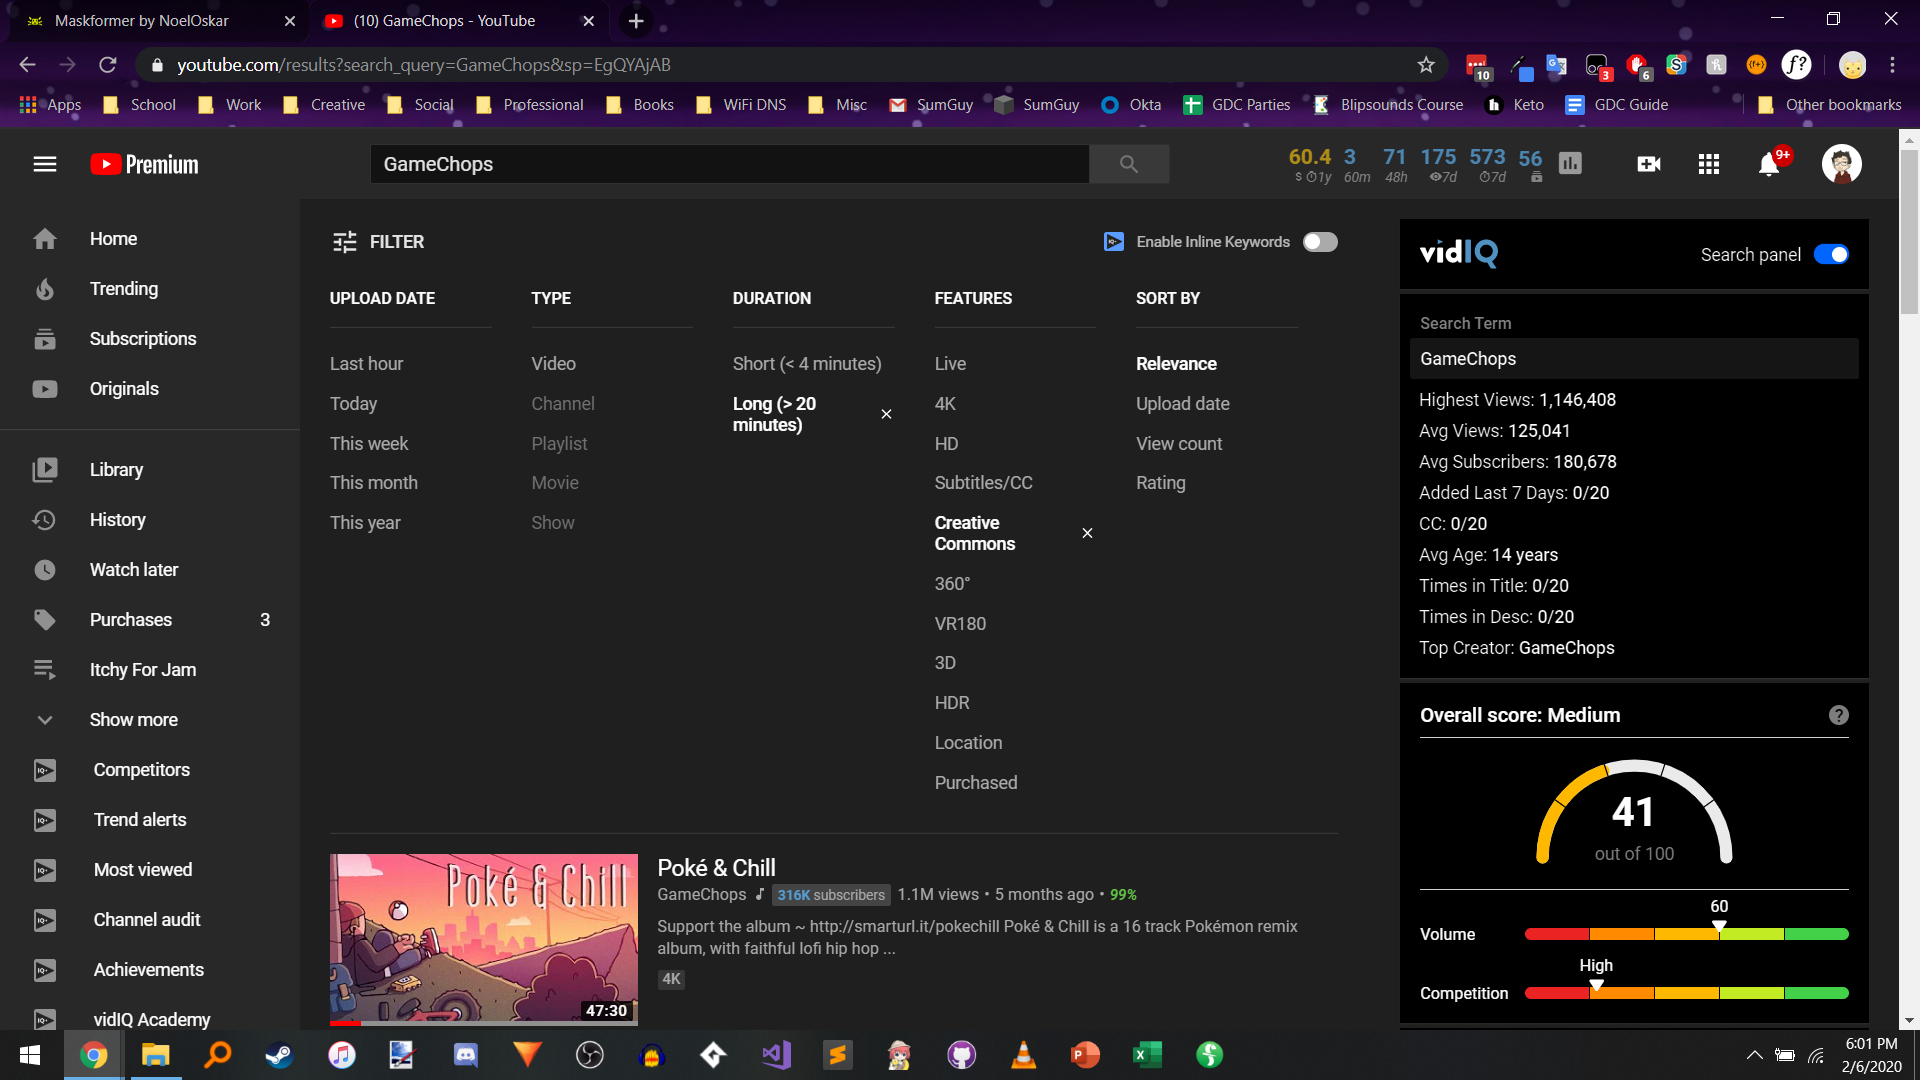Open the School bookmarks folder
The width and height of the screenshot is (1920, 1080).
139,105
